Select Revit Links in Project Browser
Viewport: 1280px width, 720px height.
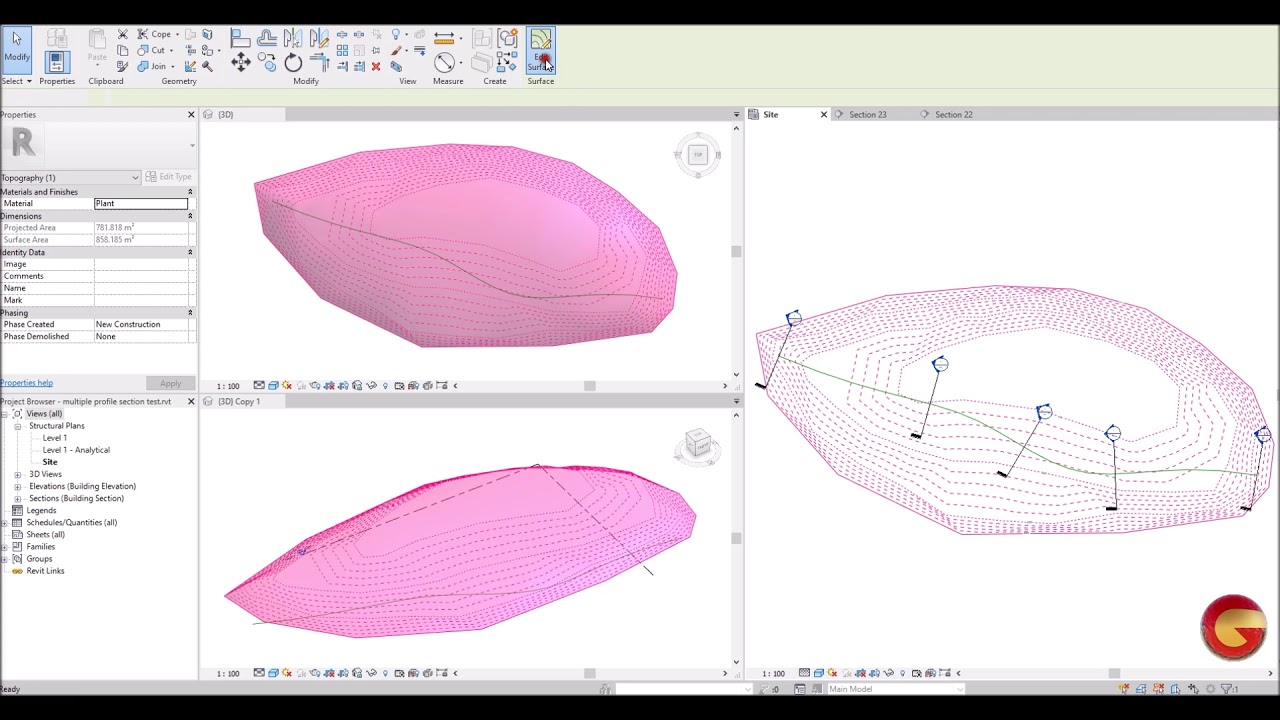[45, 571]
